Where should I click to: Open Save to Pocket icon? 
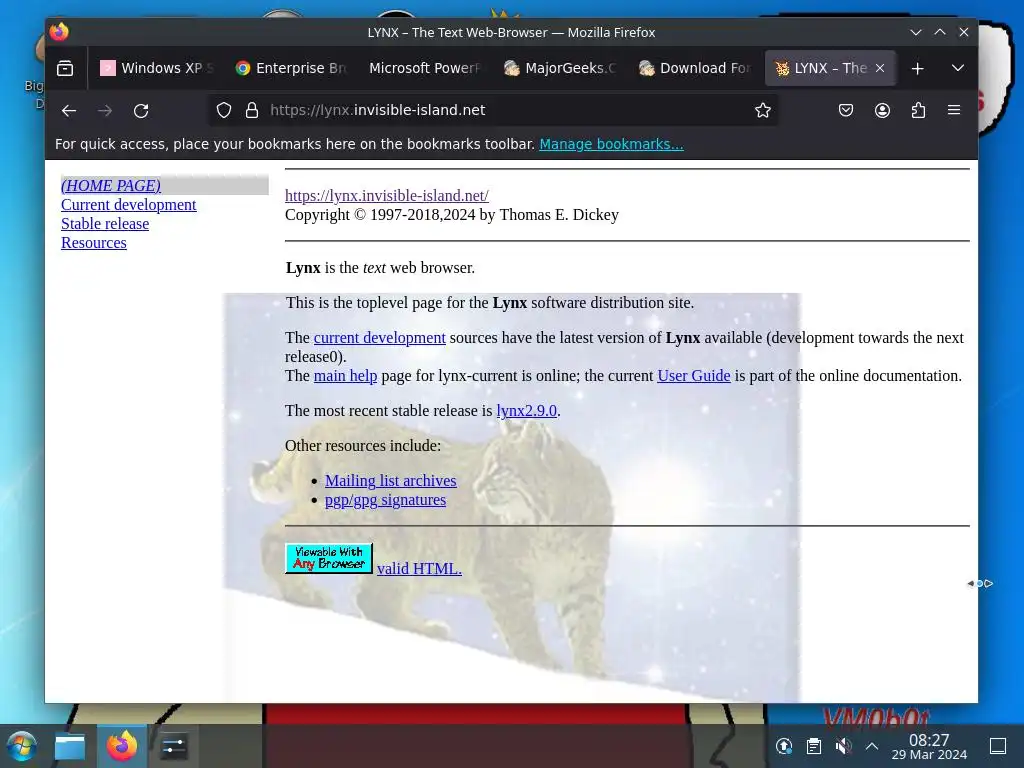point(846,110)
